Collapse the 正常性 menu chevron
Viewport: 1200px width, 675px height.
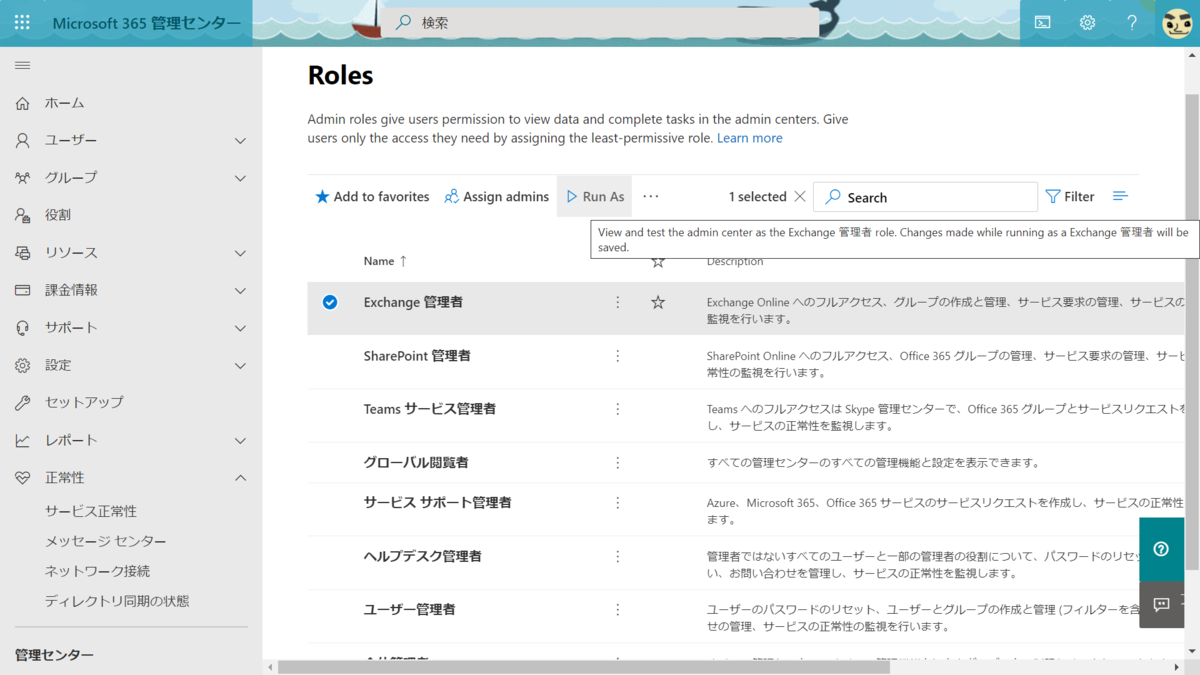240,478
